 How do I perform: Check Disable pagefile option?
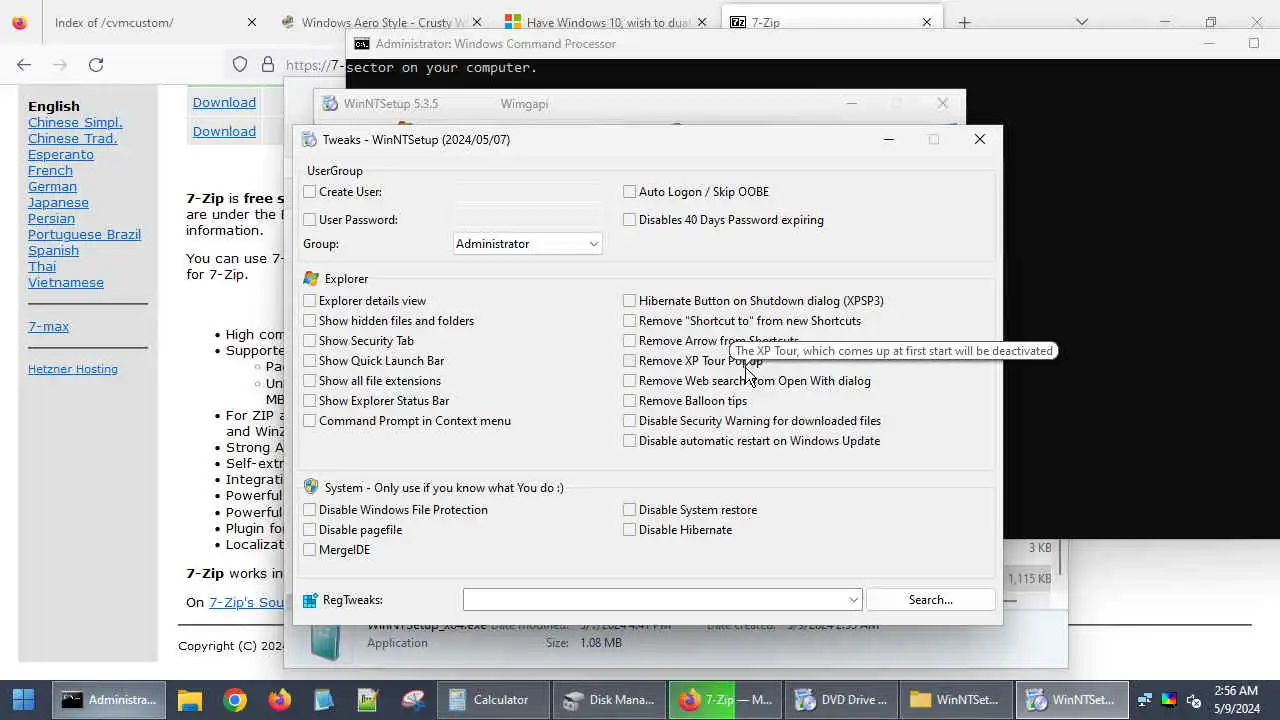click(310, 530)
